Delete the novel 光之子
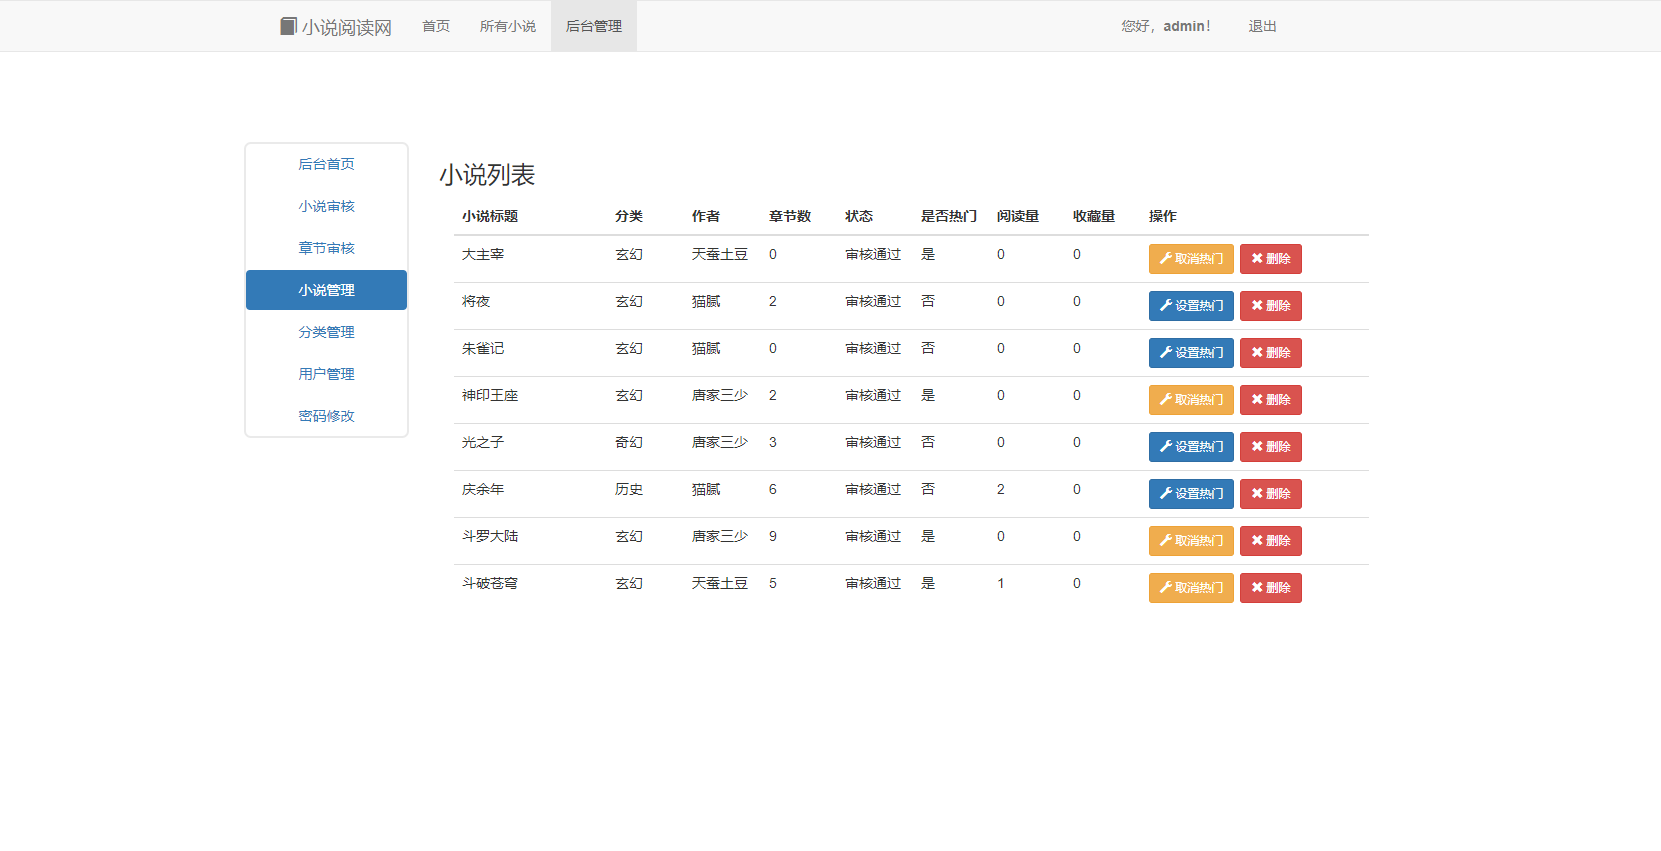 point(1271,447)
